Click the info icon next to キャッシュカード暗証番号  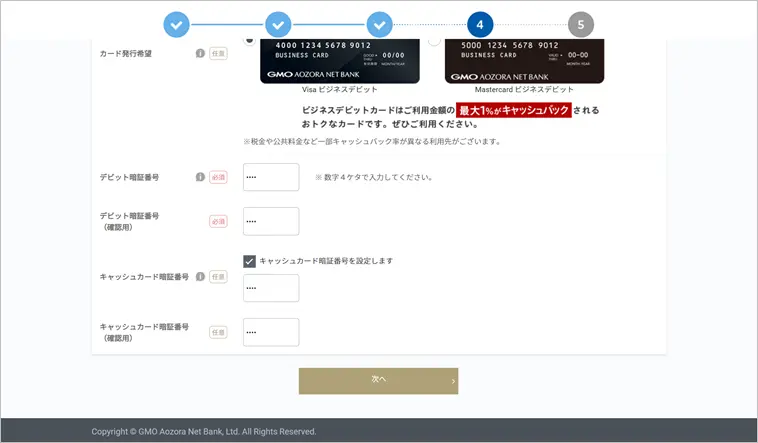(200, 276)
